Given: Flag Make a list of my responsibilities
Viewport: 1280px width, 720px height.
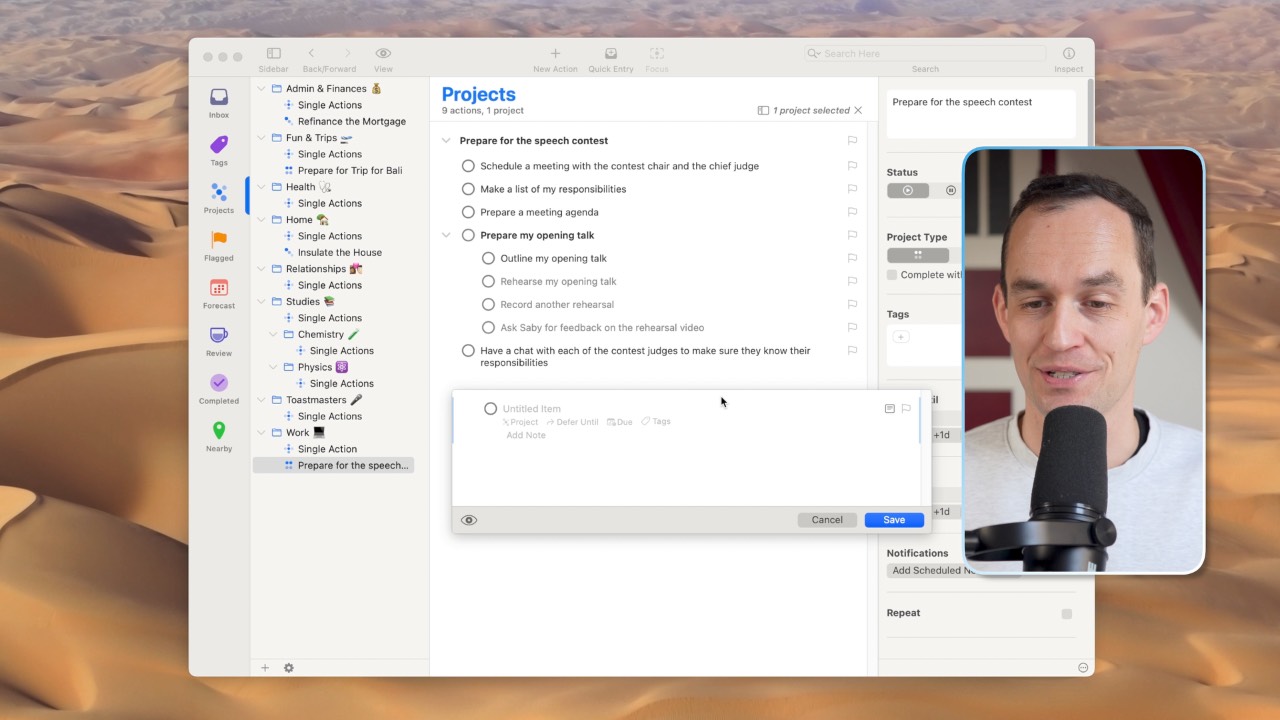Looking at the screenshot, I should click(x=853, y=189).
